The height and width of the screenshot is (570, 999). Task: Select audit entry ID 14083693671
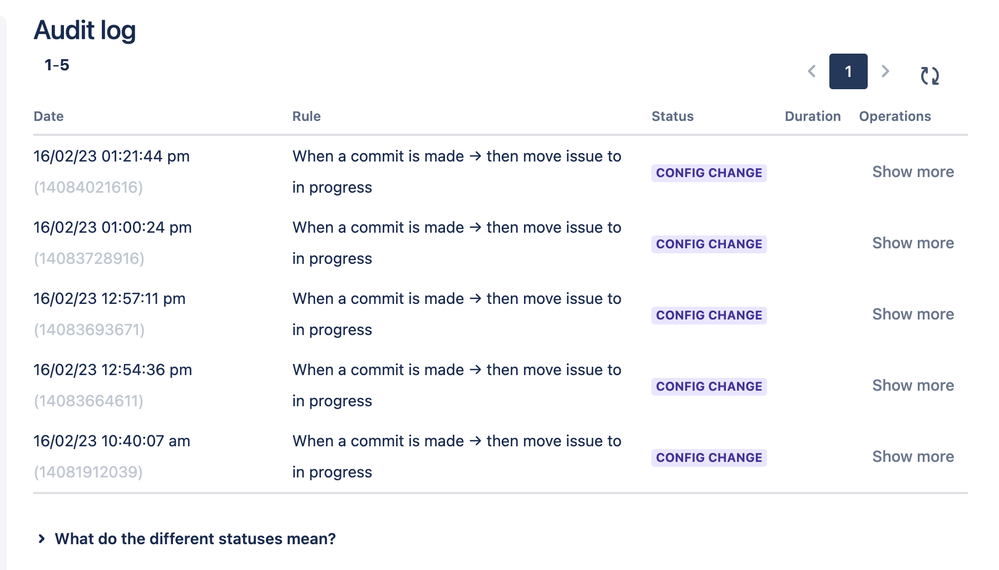tap(89, 330)
